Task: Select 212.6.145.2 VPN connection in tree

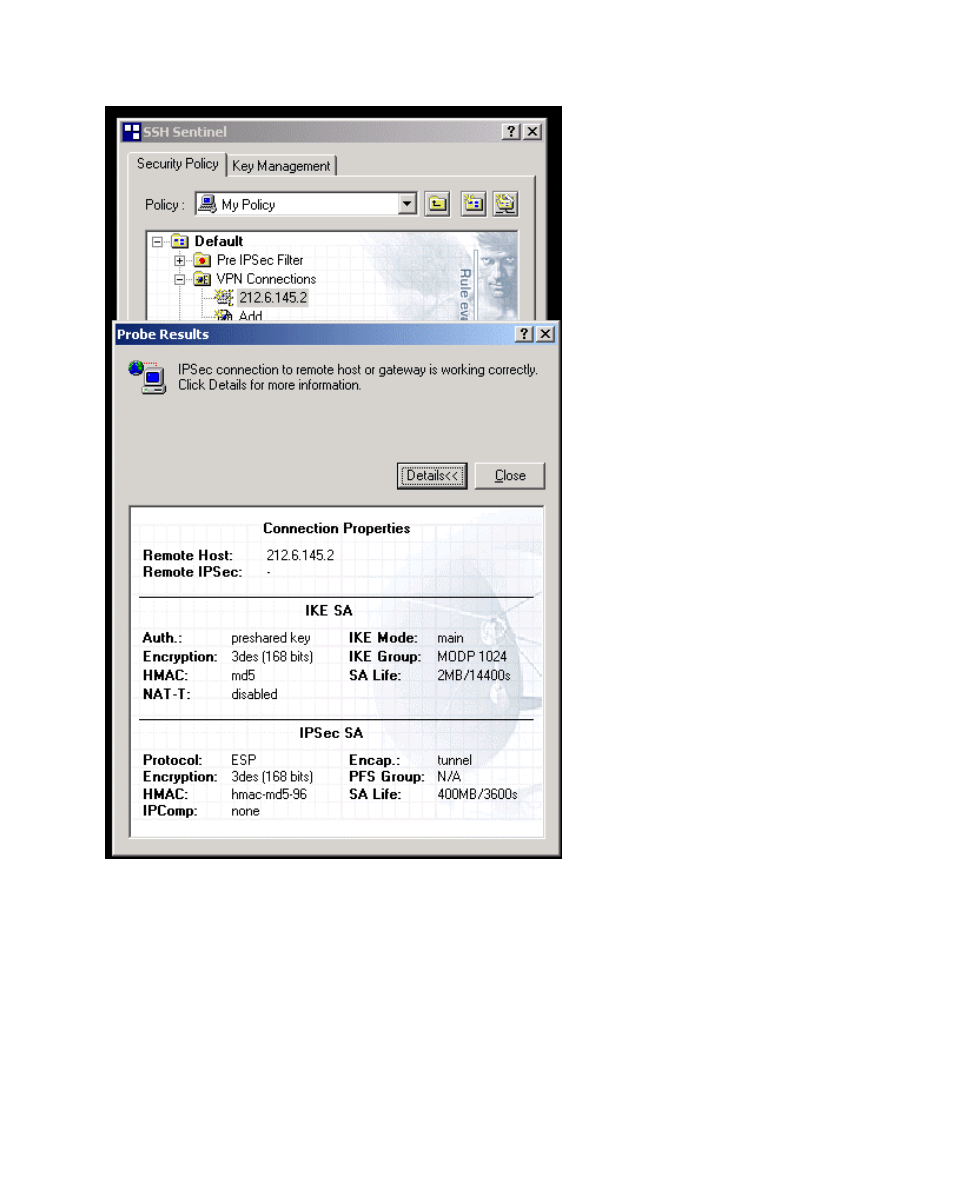Action: (273, 297)
